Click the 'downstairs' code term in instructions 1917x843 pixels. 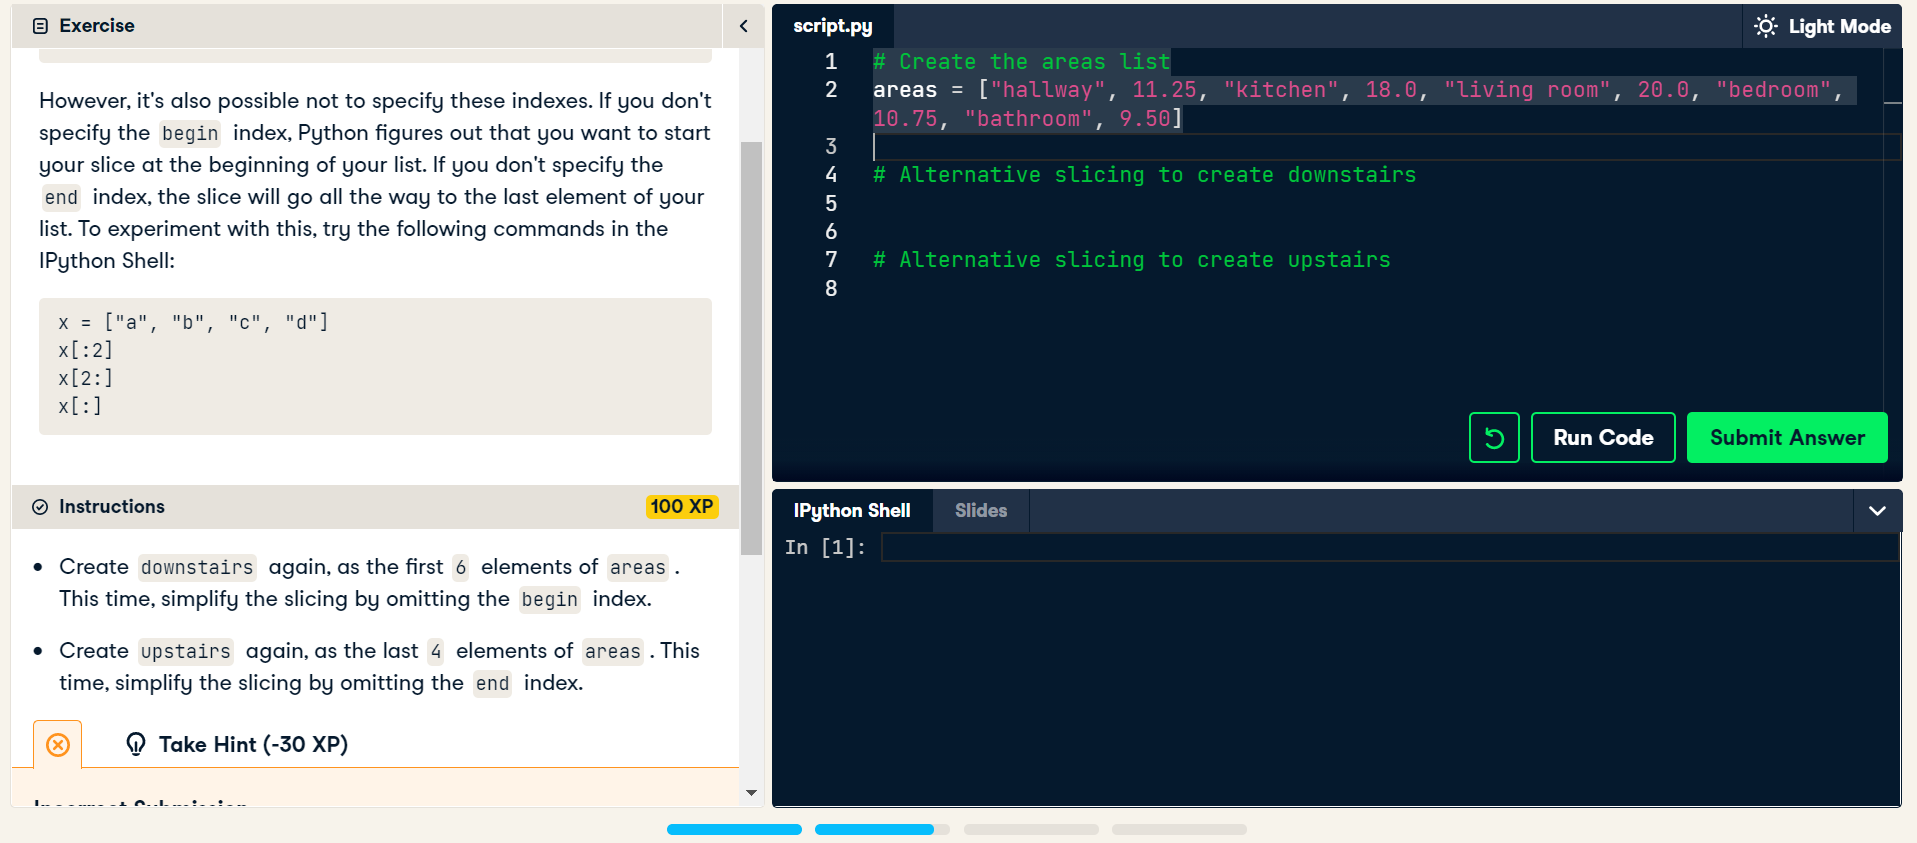[x=197, y=567]
